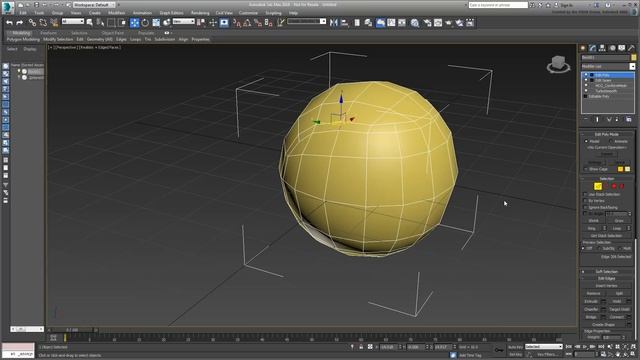Open the named selection sets dropdown

pos(307,21)
